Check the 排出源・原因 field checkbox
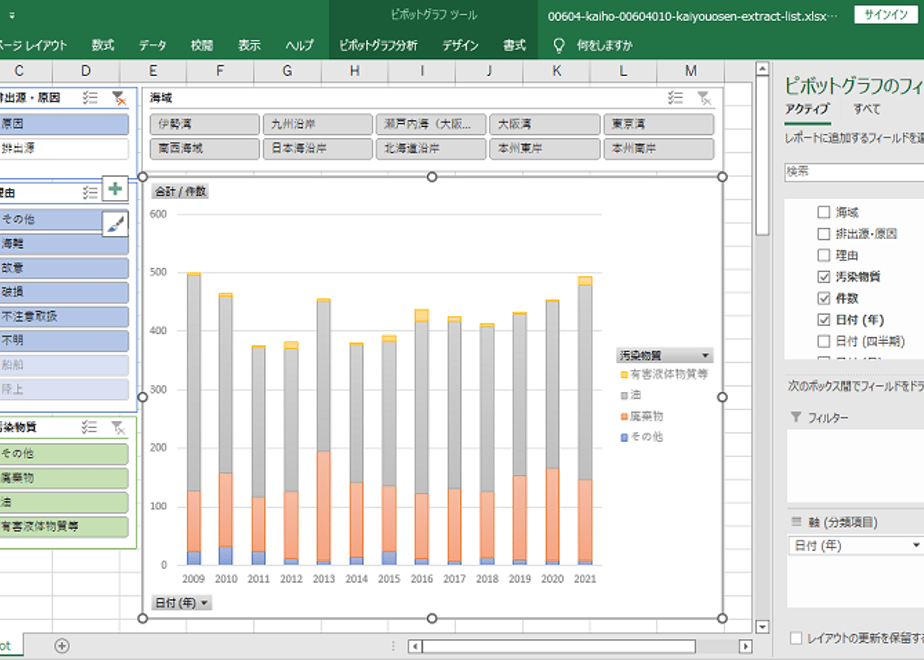Viewport: 924px width, 660px height. 824,234
